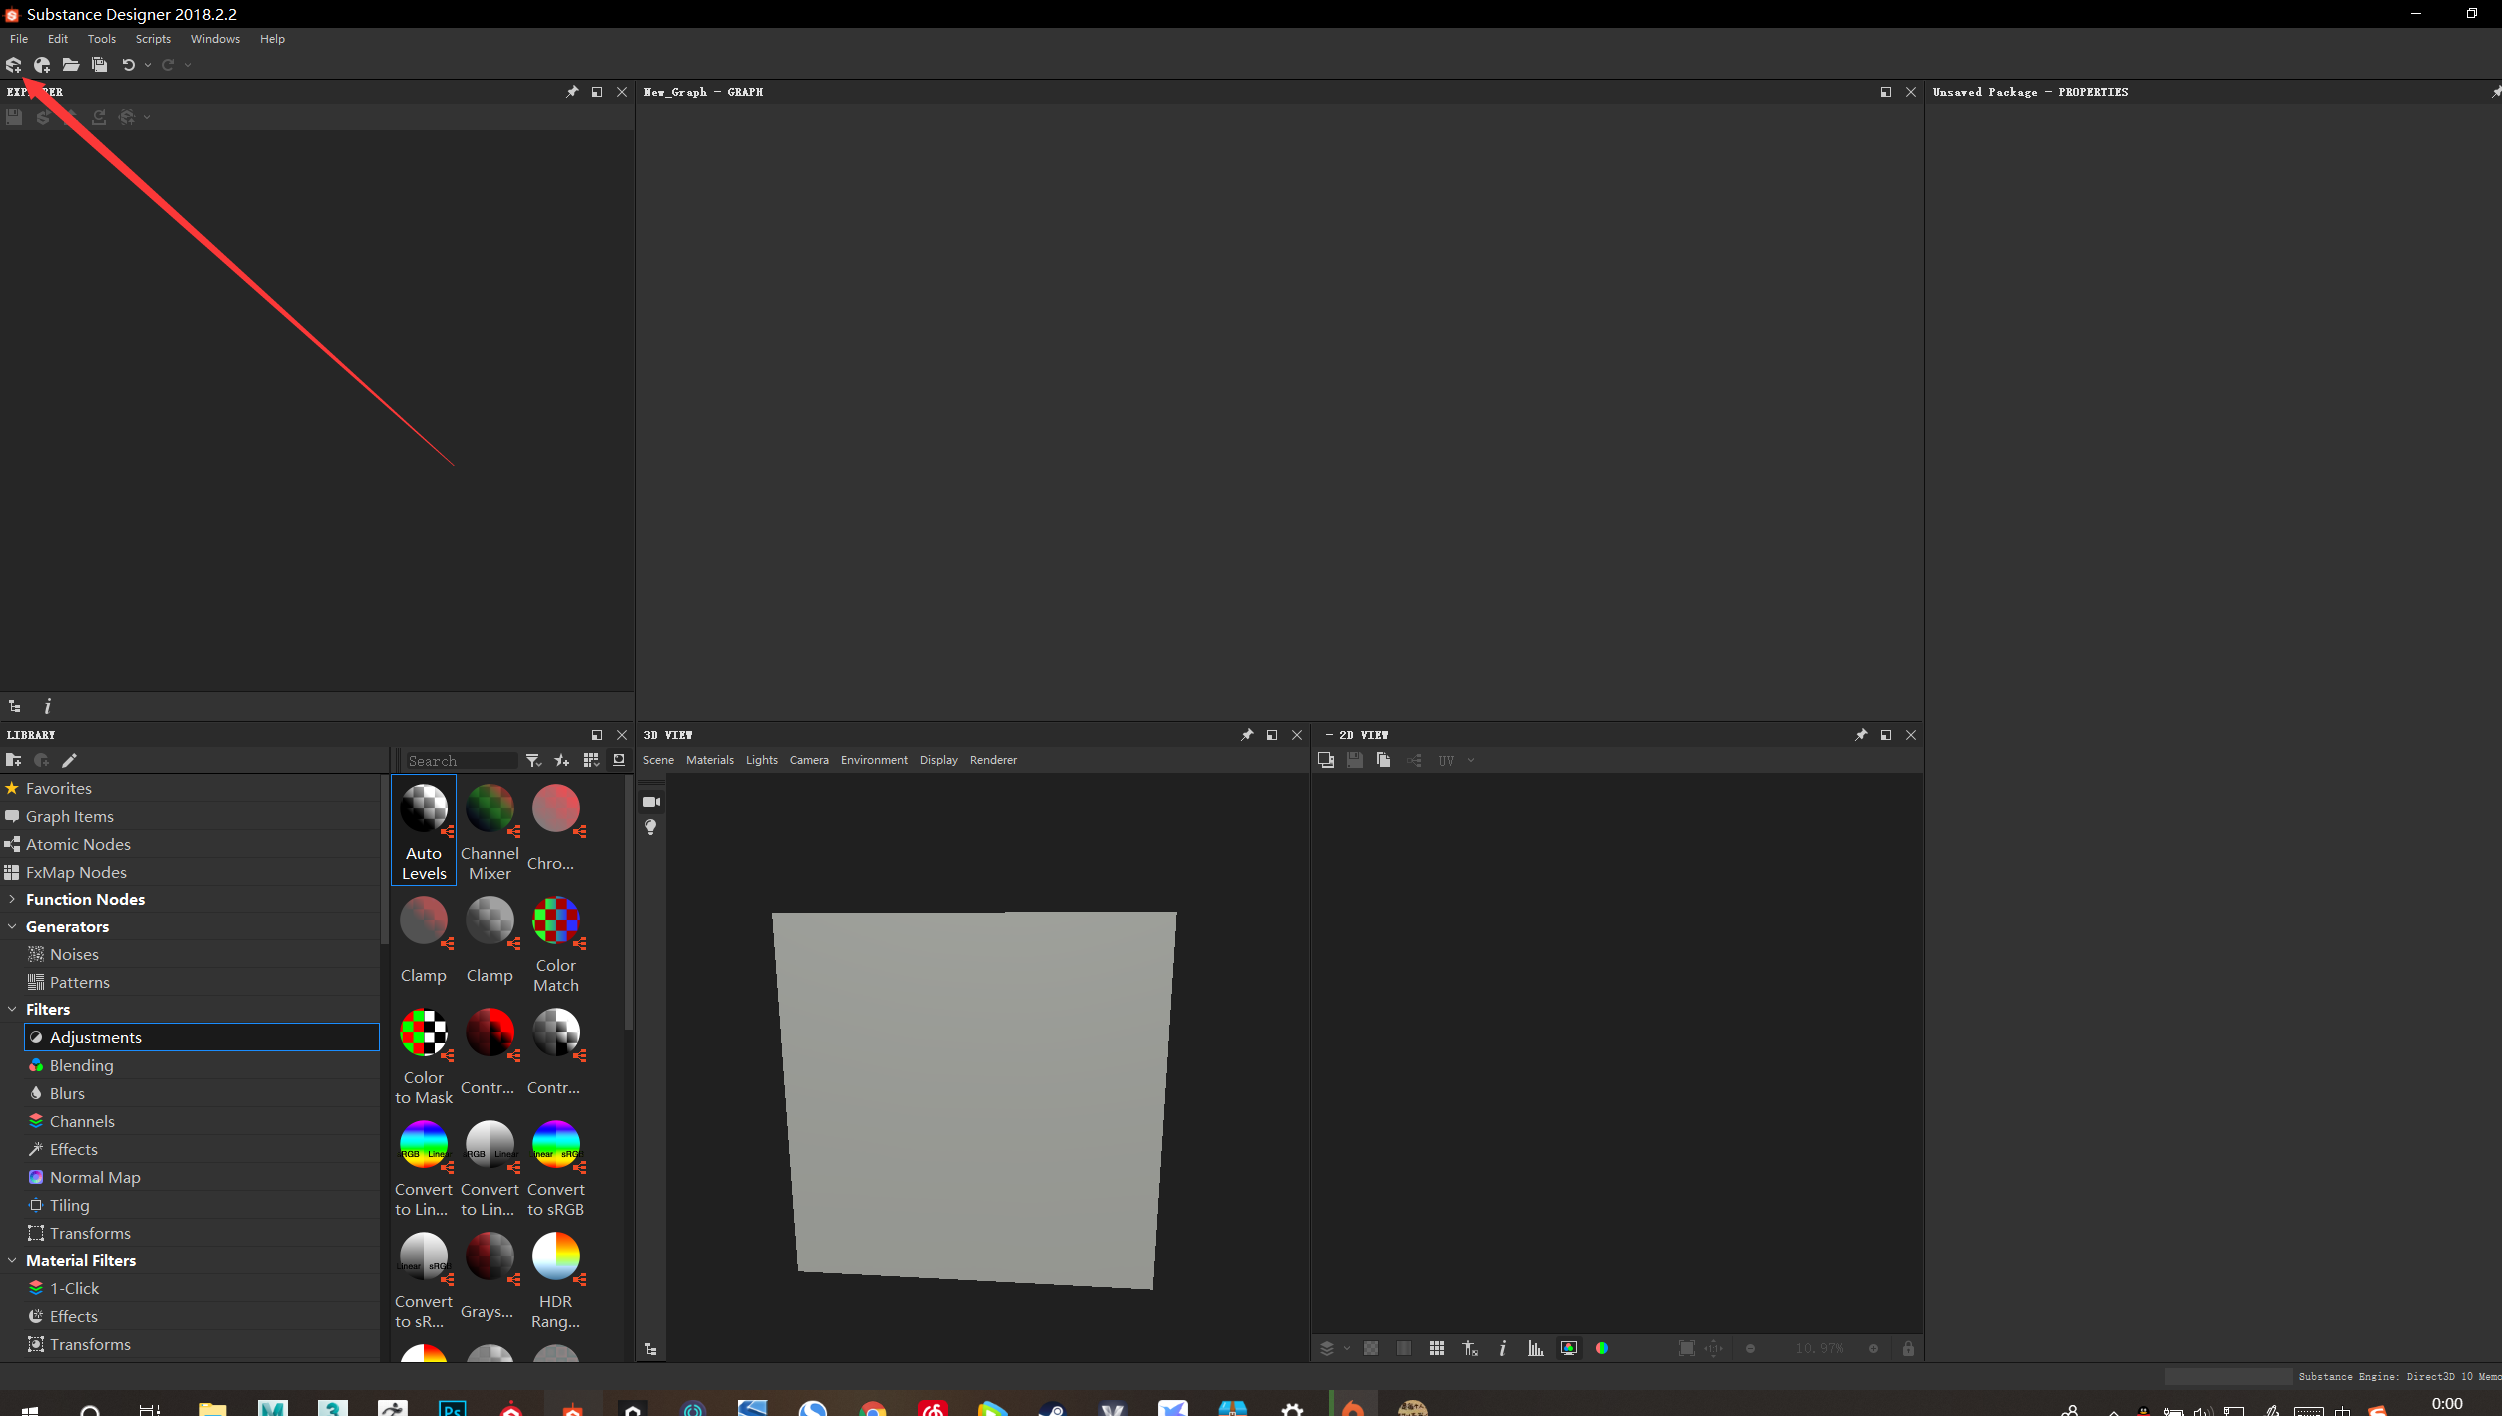This screenshot has height=1416, width=2502.
Task: Click the Undo icon
Action: point(128,64)
